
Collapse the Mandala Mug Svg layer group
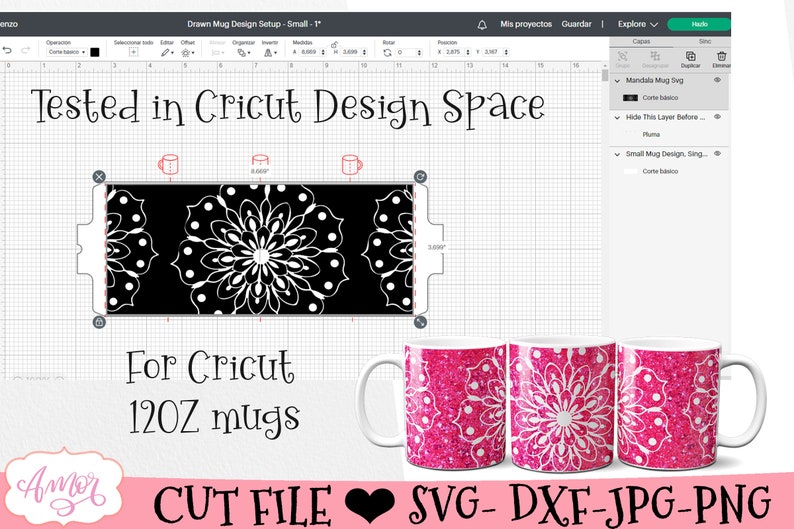617,80
